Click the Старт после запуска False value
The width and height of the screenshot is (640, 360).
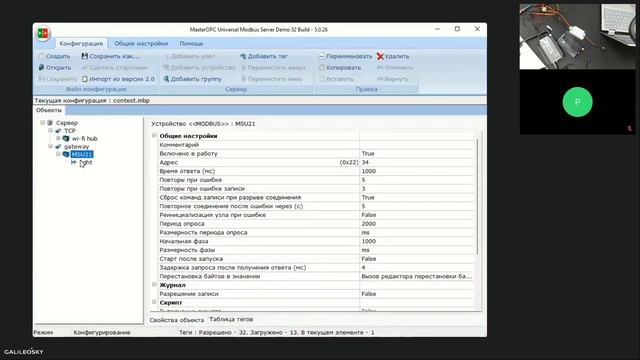(417, 259)
